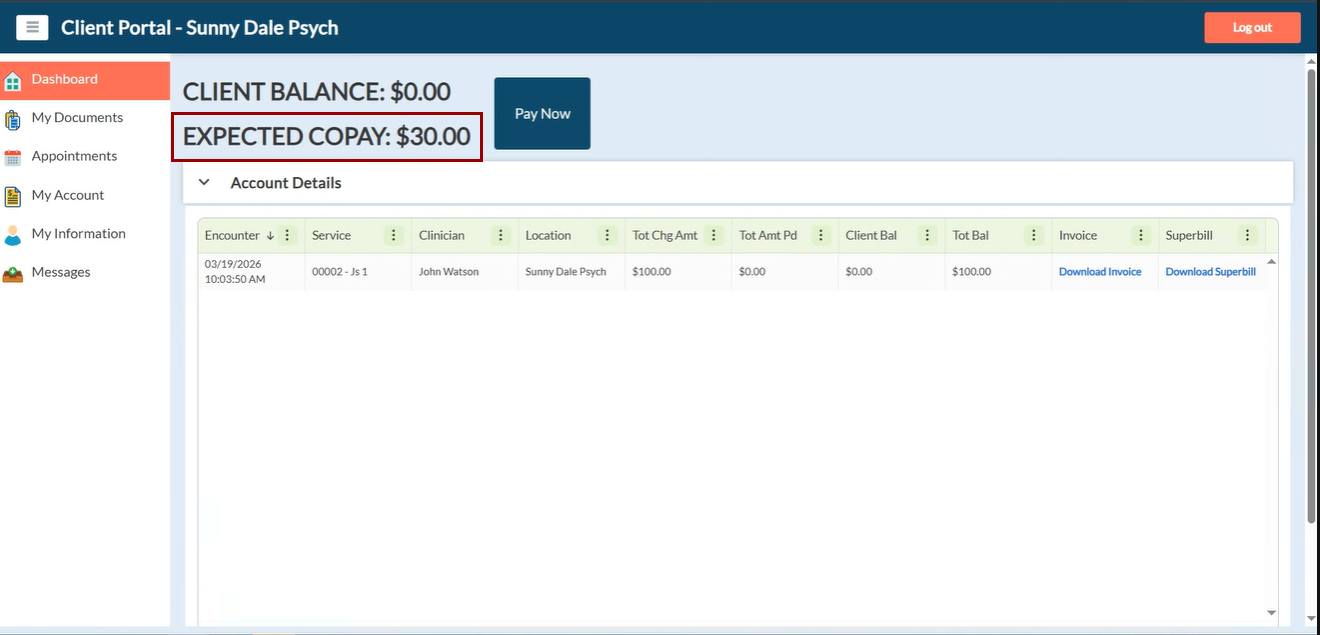Sort by the Encounter column arrow

pos(270,236)
